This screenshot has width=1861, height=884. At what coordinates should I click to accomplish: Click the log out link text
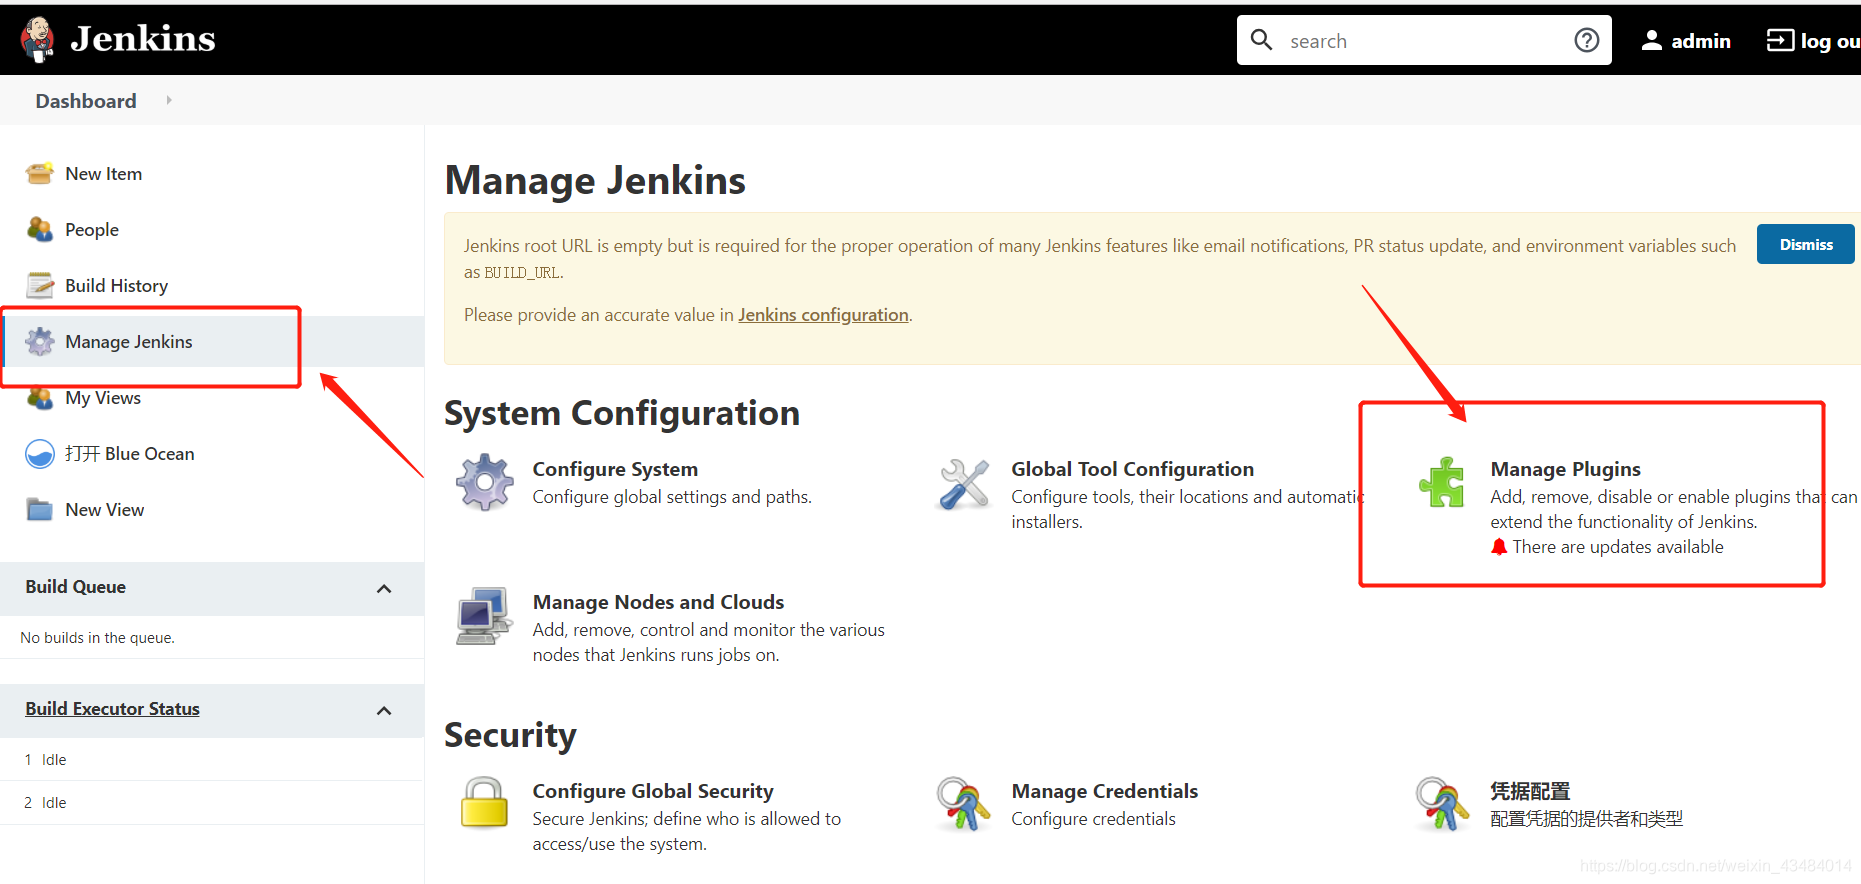tap(1830, 41)
